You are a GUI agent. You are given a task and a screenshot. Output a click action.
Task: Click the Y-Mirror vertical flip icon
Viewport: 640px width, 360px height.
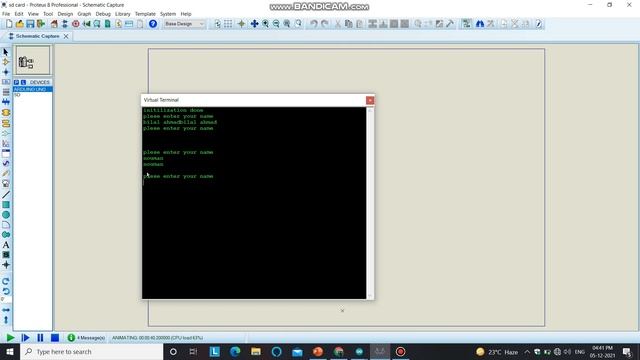coord(6,320)
